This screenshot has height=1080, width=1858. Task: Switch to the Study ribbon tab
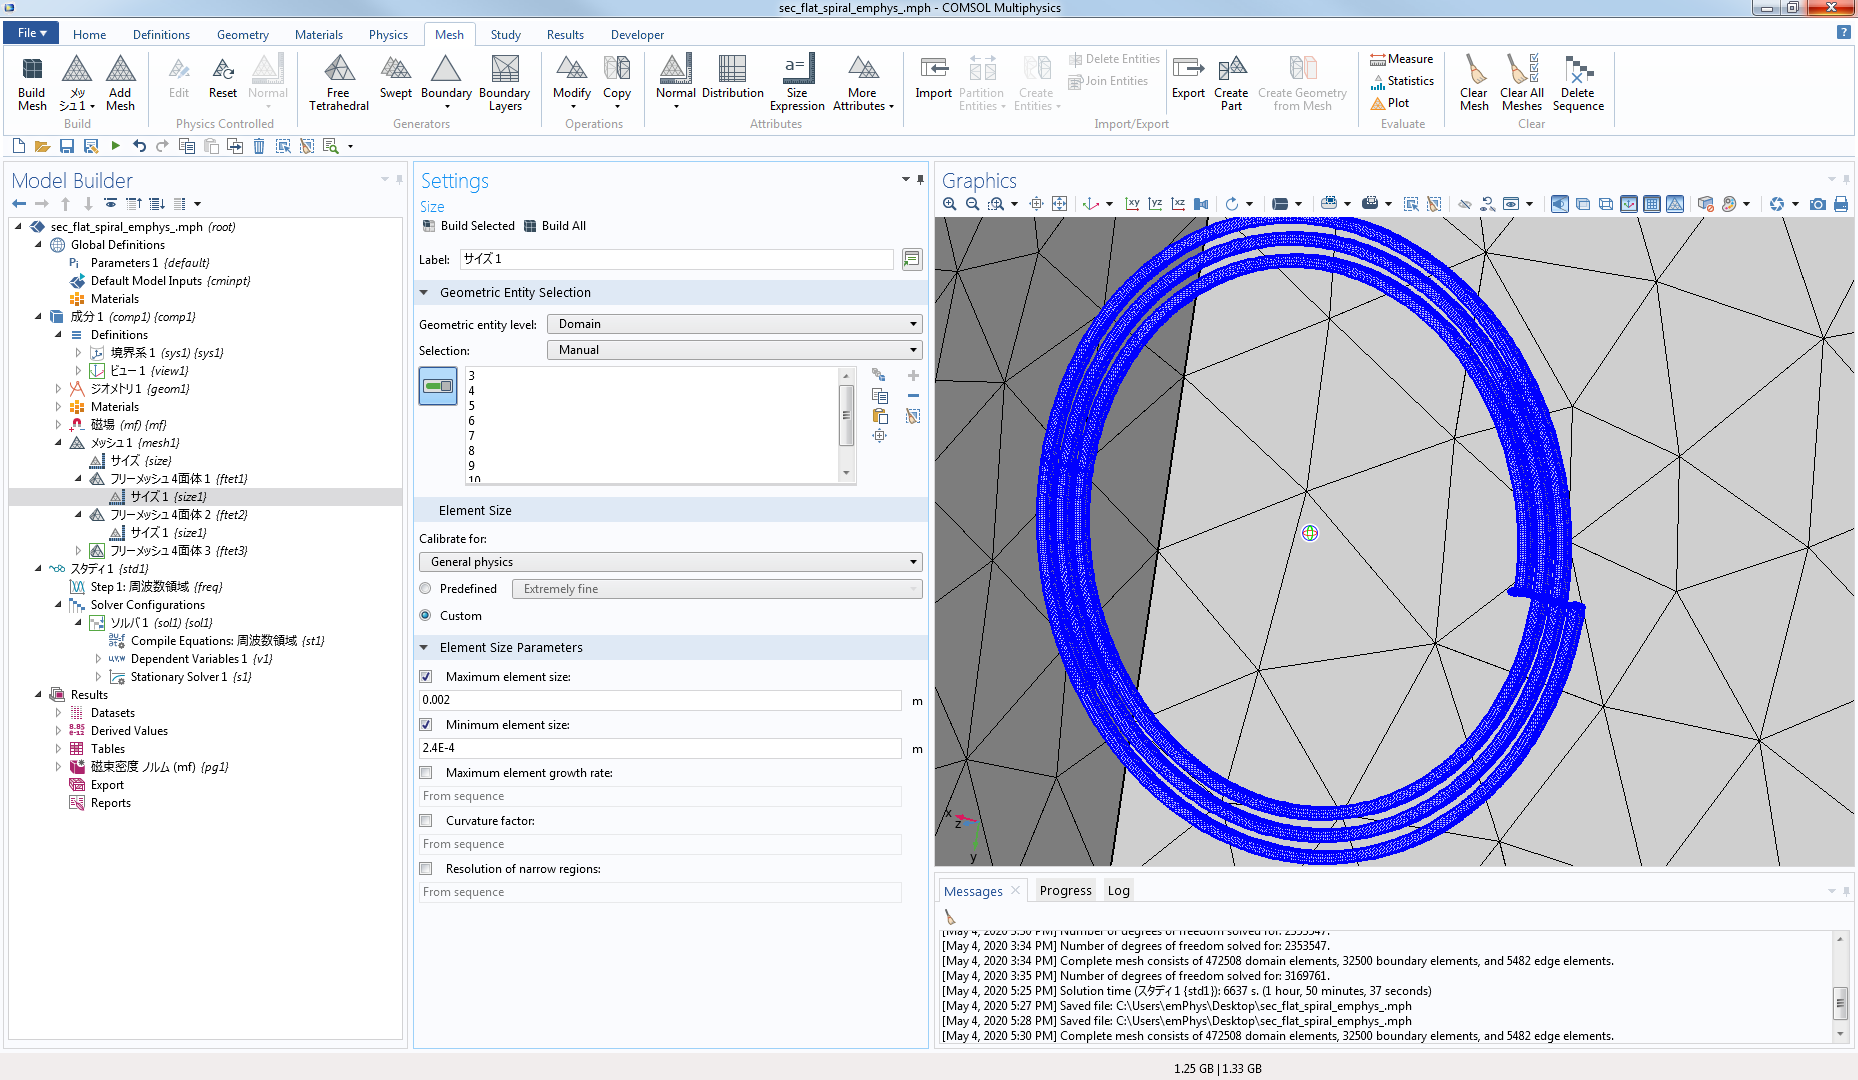[x=505, y=34]
